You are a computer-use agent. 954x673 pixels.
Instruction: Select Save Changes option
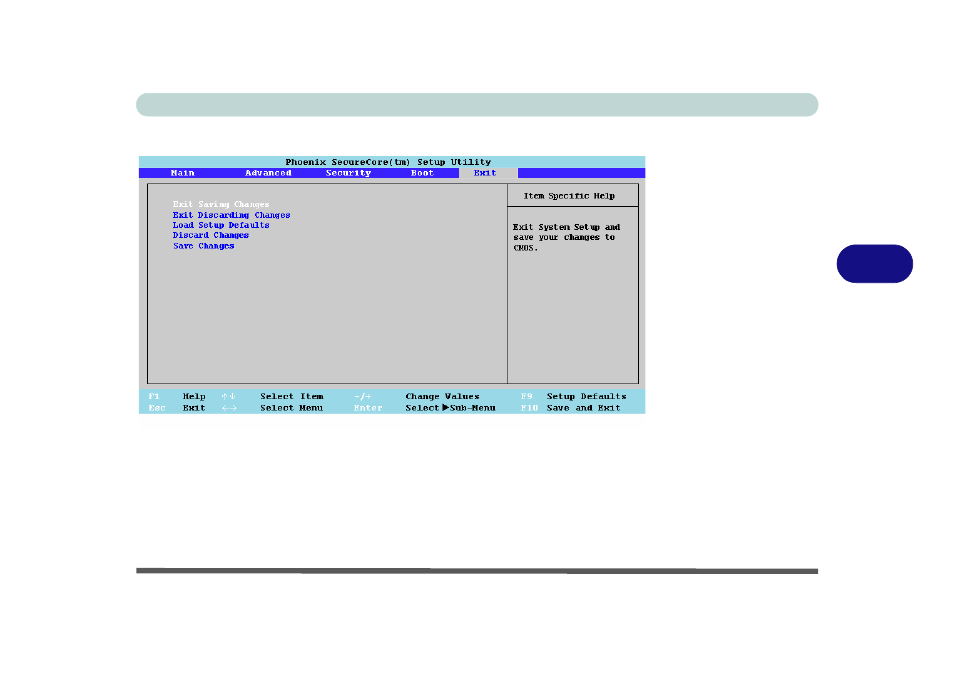point(204,246)
